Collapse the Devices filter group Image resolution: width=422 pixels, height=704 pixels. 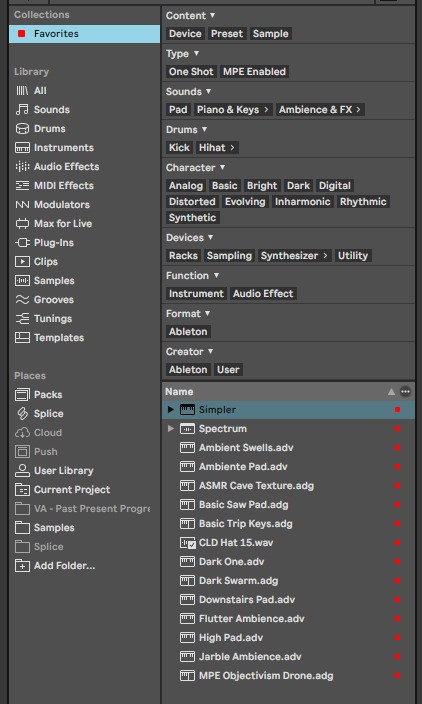(210, 237)
